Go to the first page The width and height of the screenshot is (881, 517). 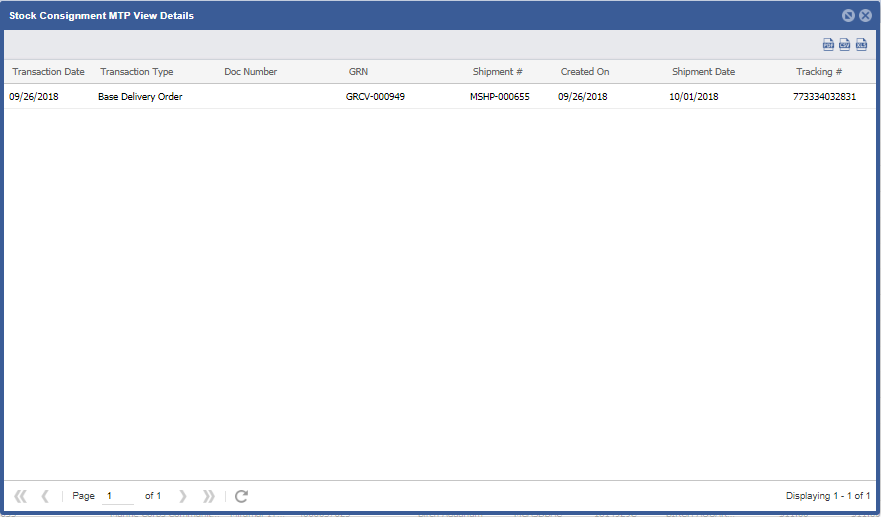20,496
